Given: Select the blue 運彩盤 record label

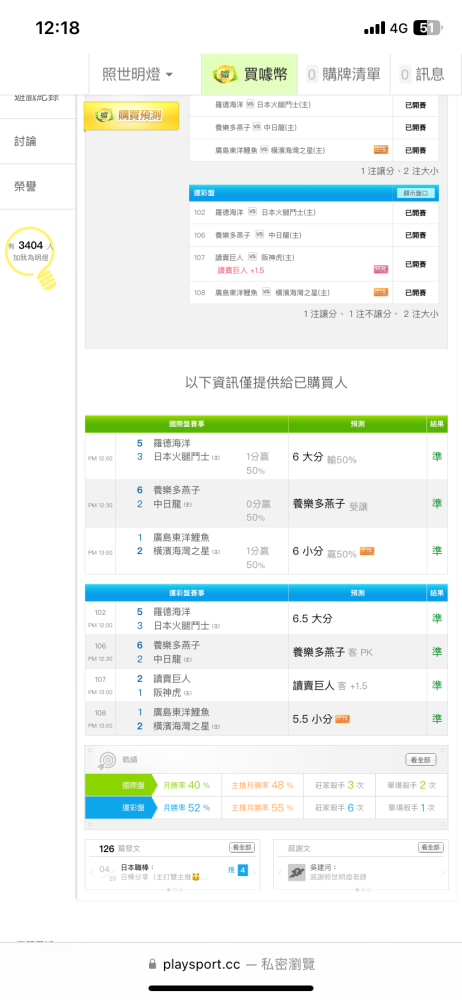Looking at the screenshot, I should (120, 807).
